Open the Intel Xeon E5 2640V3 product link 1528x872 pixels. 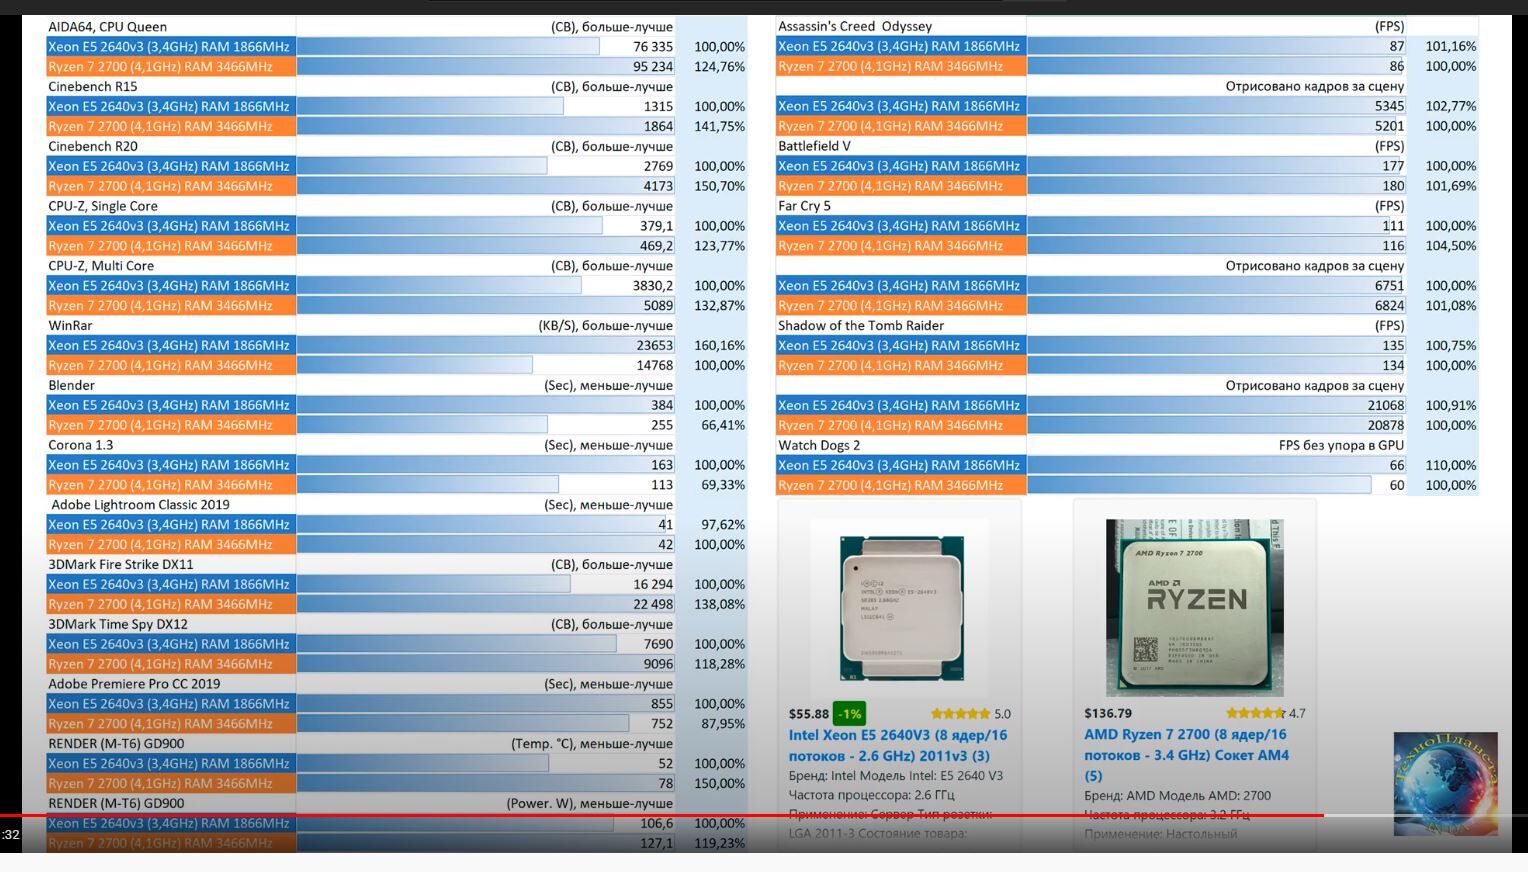pos(898,745)
